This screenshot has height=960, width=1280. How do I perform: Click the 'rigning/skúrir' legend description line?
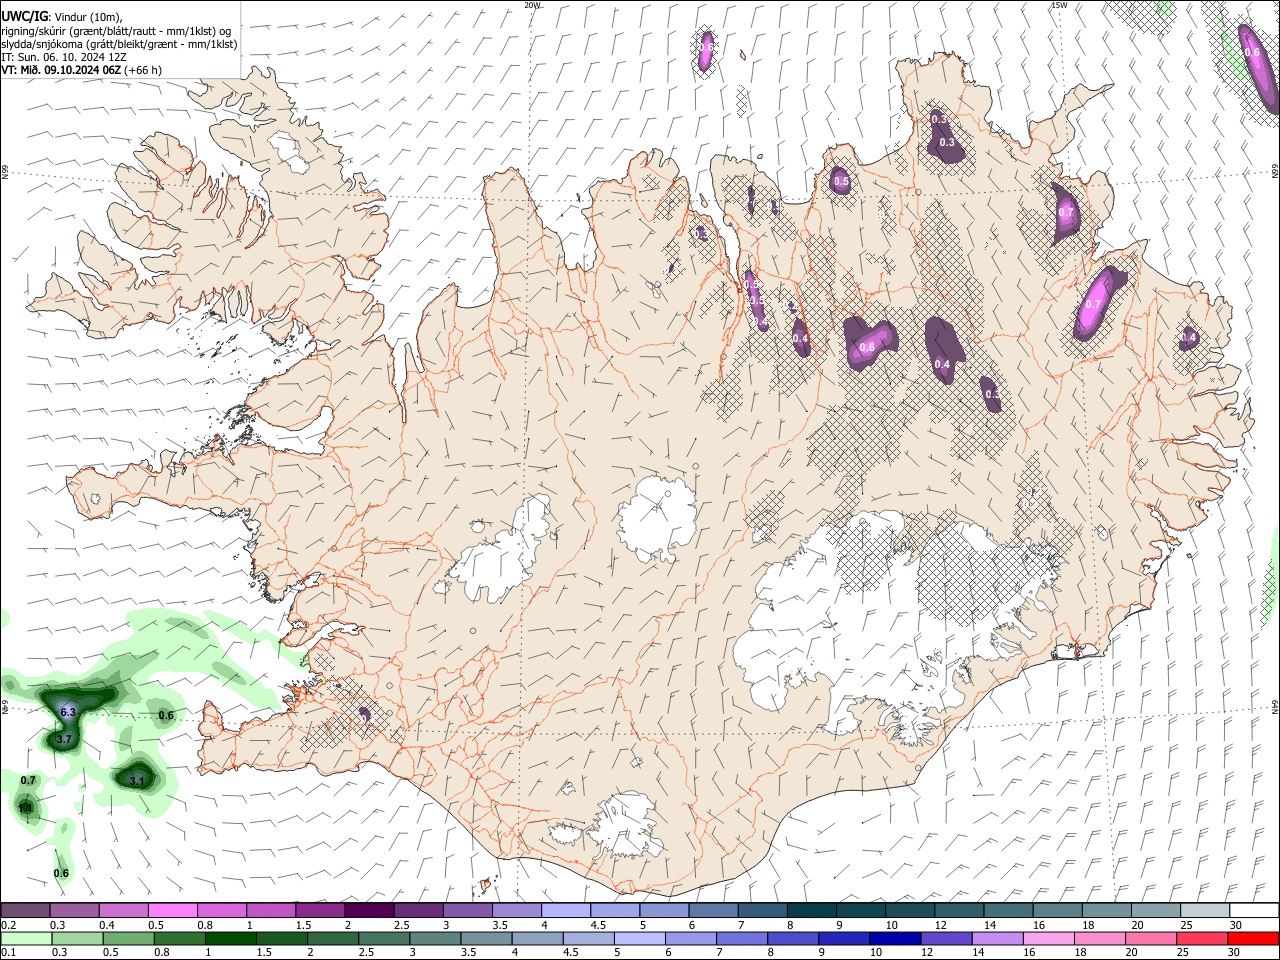click(115, 30)
